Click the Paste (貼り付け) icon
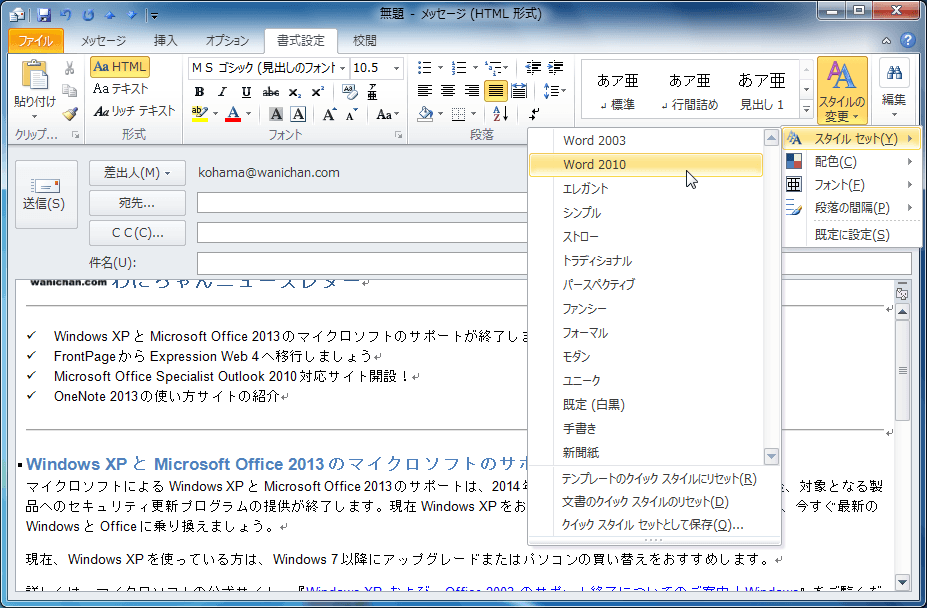This screenshot has height=608, width=927. point(35,76)
